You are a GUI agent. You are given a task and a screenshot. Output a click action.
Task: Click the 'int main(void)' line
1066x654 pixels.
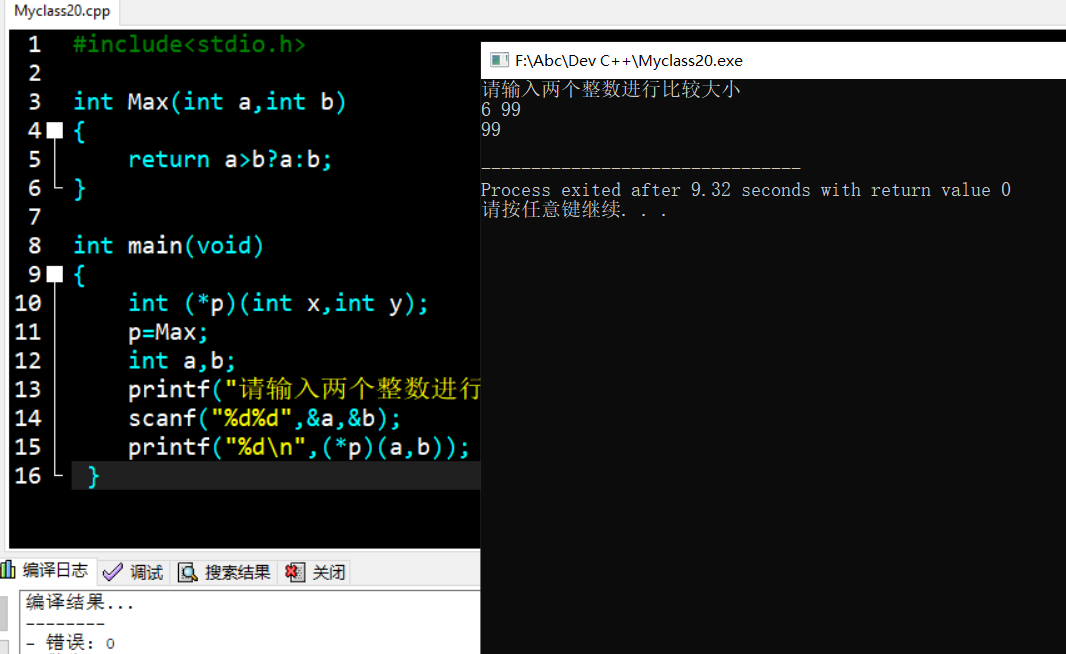click(x=168, y=245)
